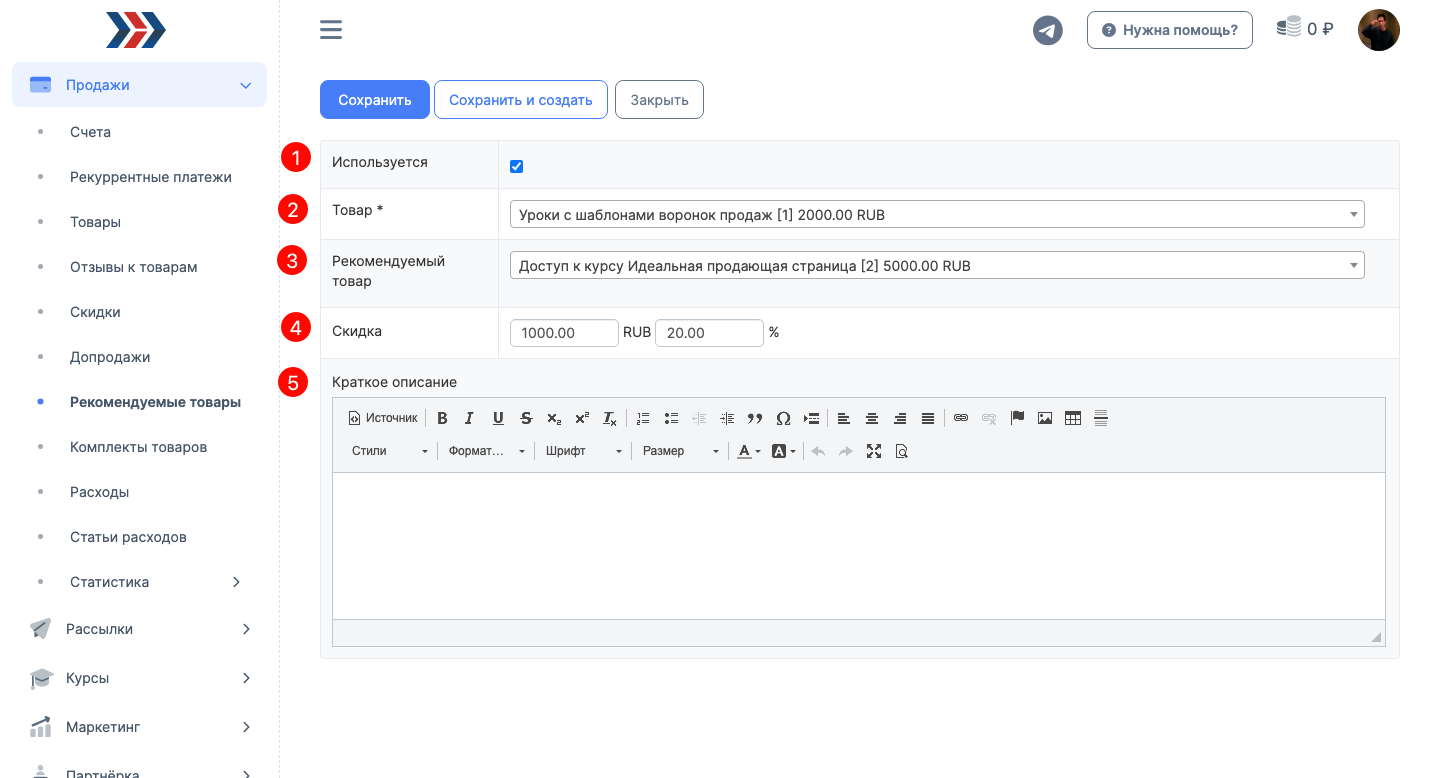
Task: Insert a block quote
Action: [x=755, y=418]
